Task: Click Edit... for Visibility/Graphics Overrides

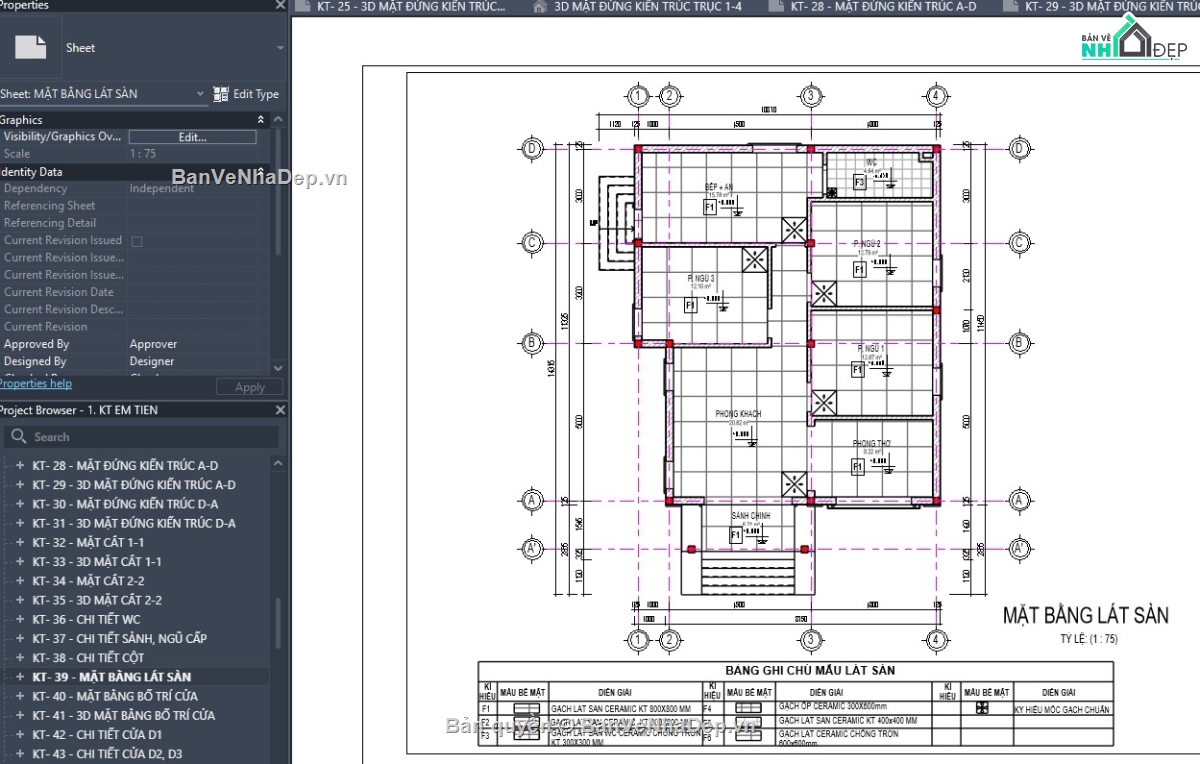Action: pyautogui.click(x=192, y=137)
